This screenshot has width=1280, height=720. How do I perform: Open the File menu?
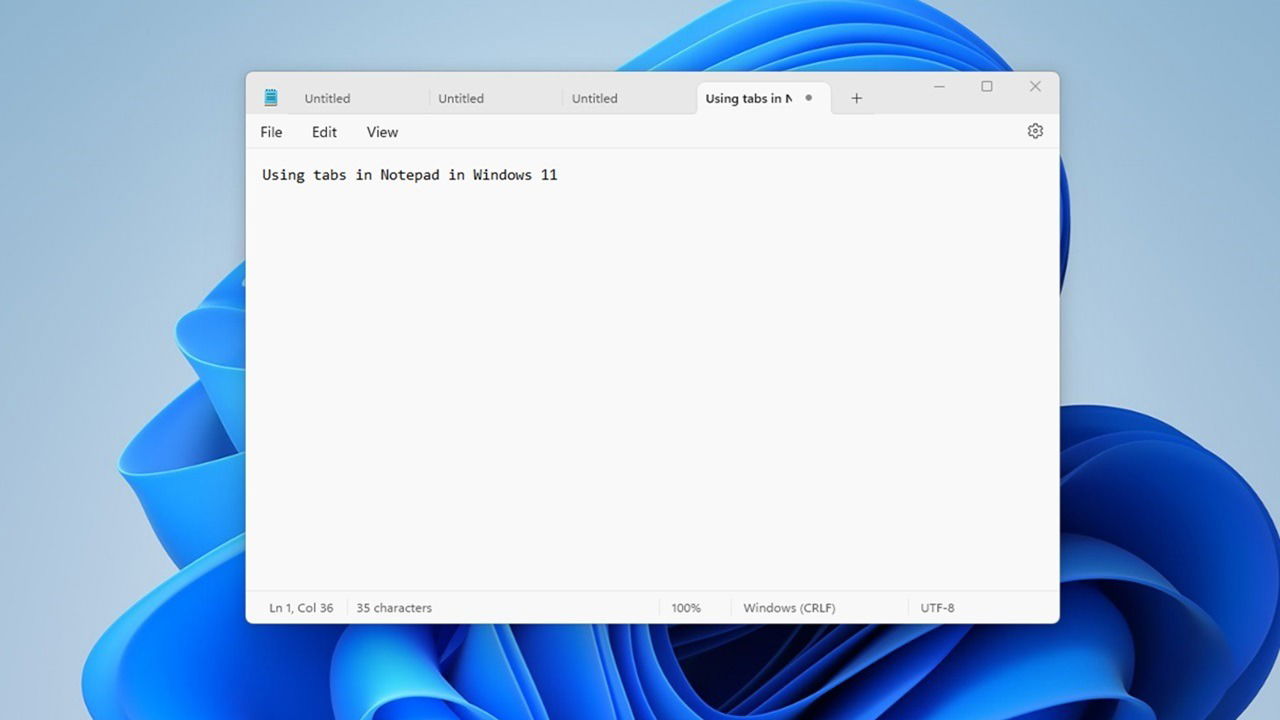(270, 131)
